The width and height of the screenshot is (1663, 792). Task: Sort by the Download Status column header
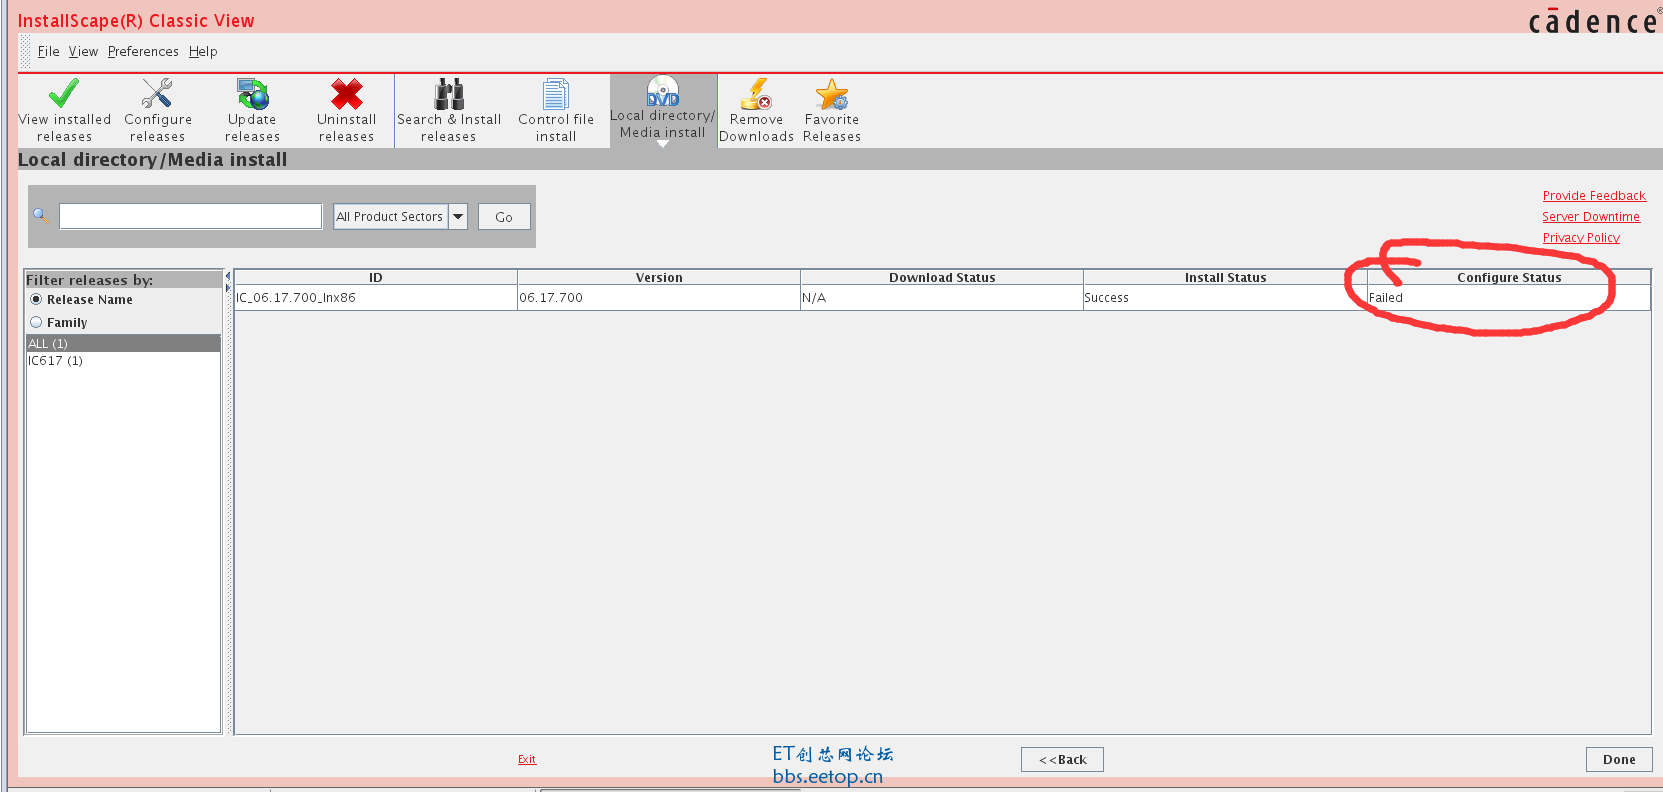(x=942, y=277)
